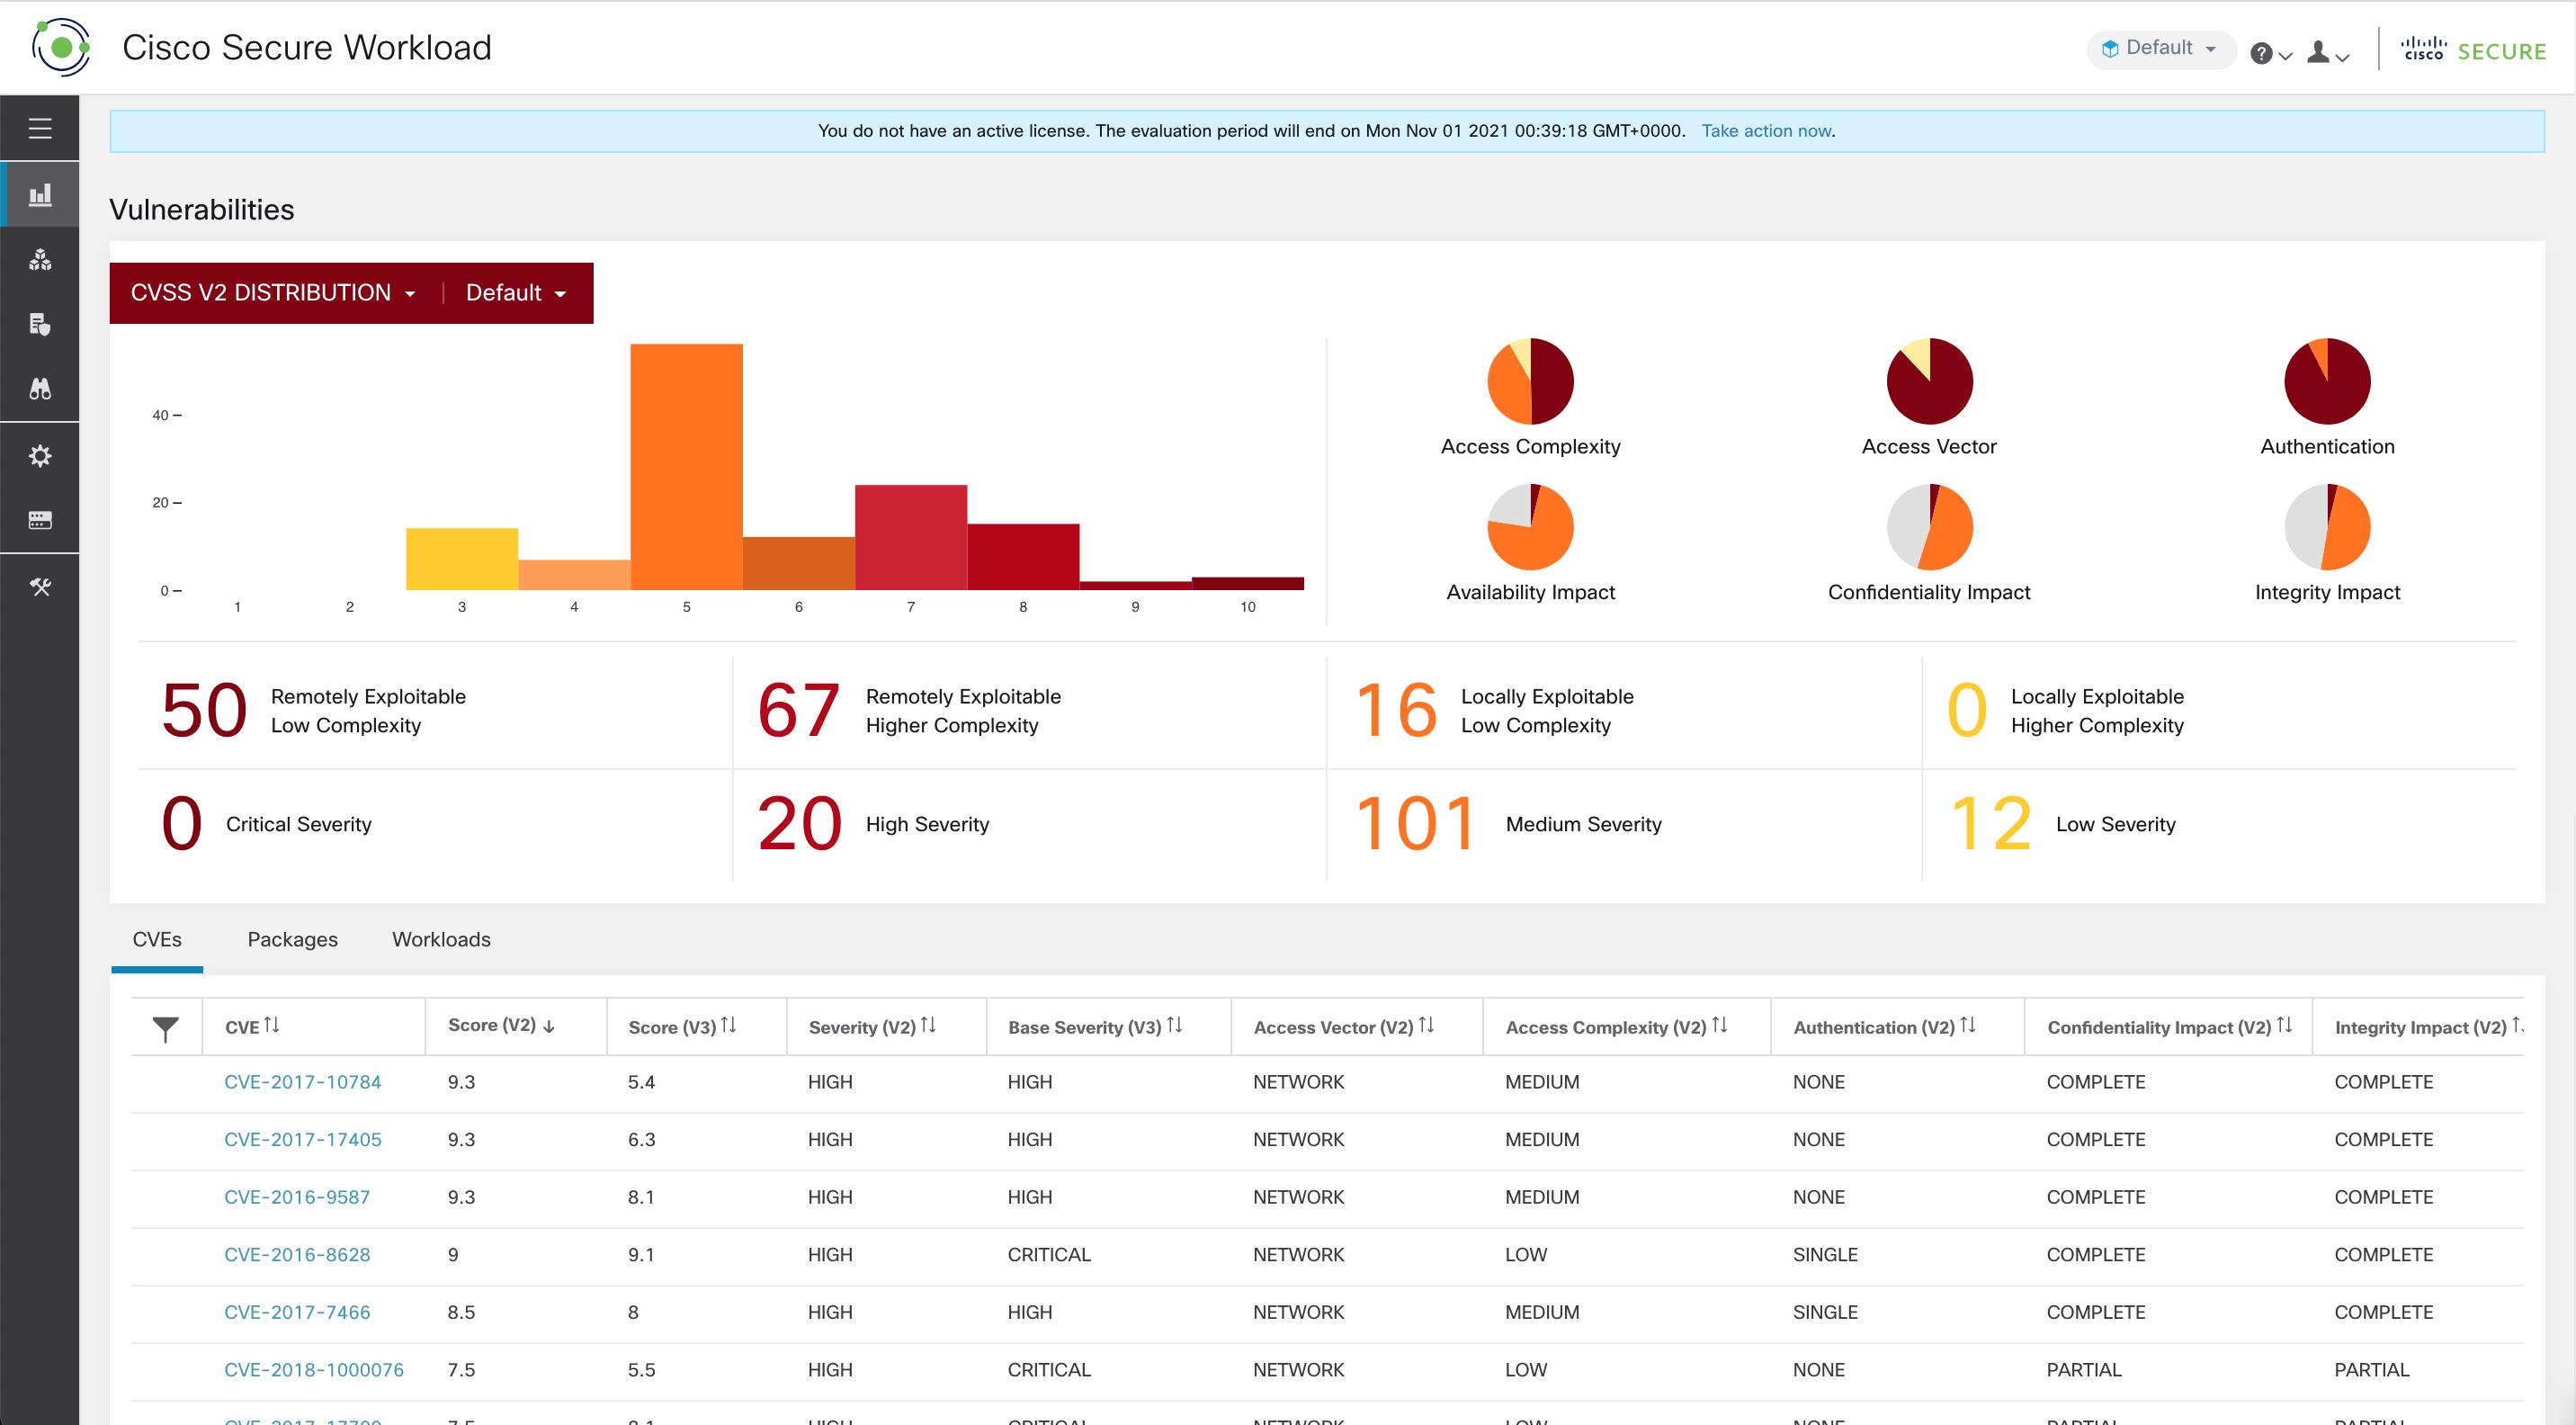The height and width of the screenshot is (1425, 2576).
Task: Sort by Severity (V2) column
Action: point(872,1027)
